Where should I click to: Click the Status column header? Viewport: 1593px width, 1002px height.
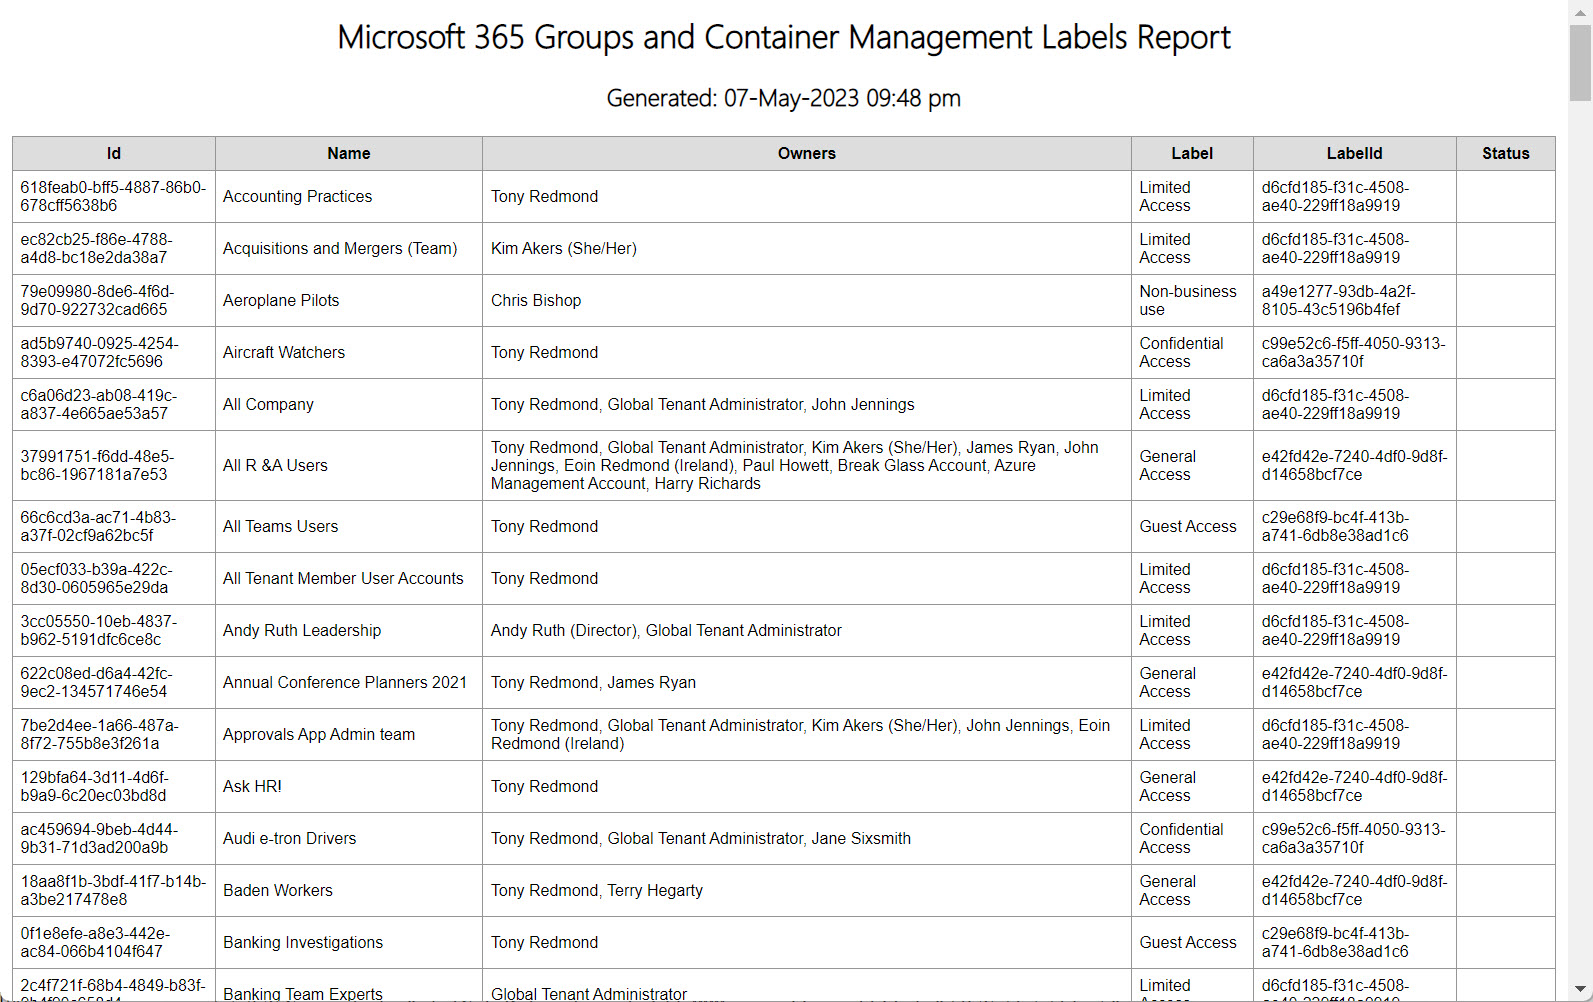click(1505, 153)
